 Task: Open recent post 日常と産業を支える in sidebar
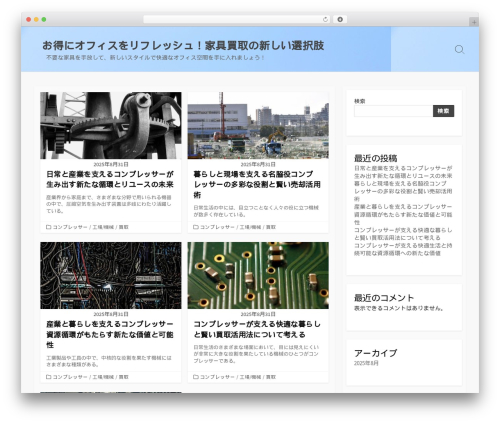pos(403,172)
